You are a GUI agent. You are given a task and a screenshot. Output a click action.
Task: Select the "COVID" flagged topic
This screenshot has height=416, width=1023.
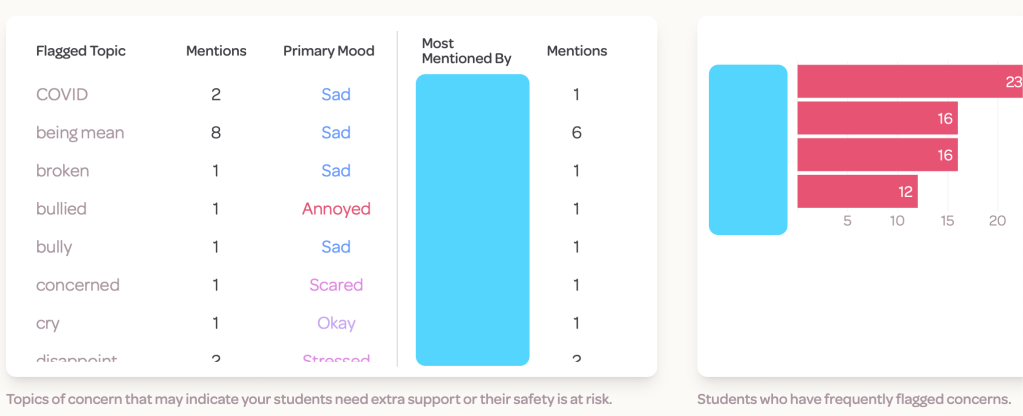(x=62, y=95)
